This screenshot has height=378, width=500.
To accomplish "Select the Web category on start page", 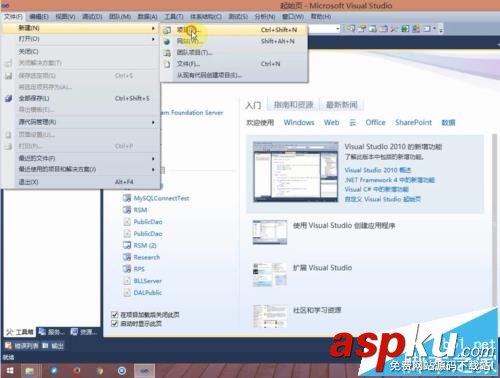I will 331,122.
